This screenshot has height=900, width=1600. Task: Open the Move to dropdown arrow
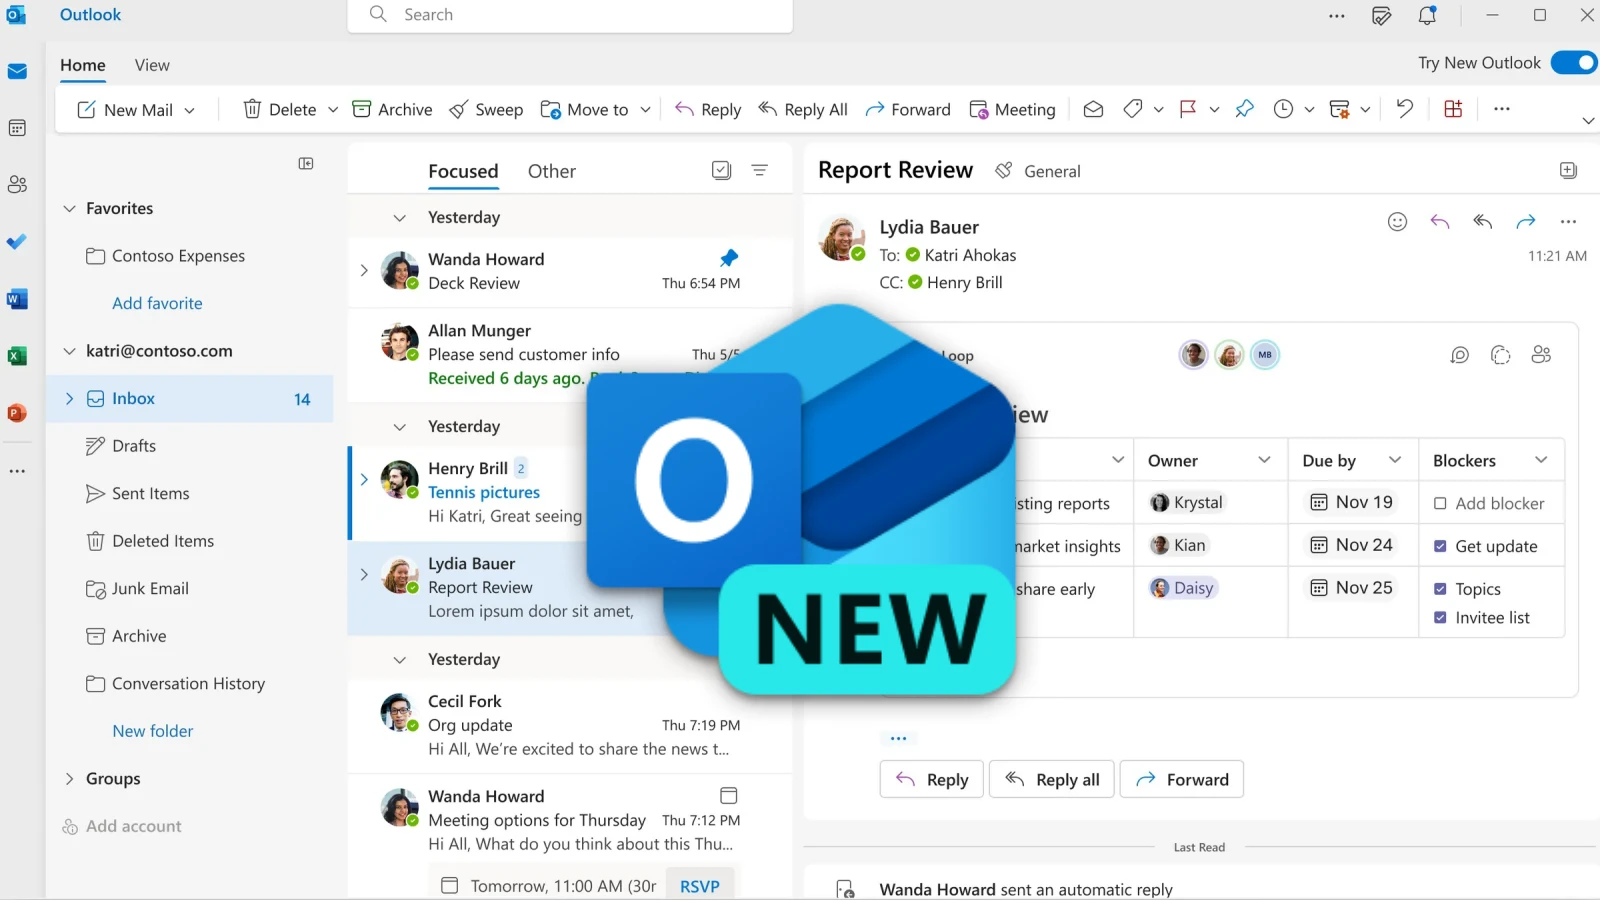tap(645, 110)
